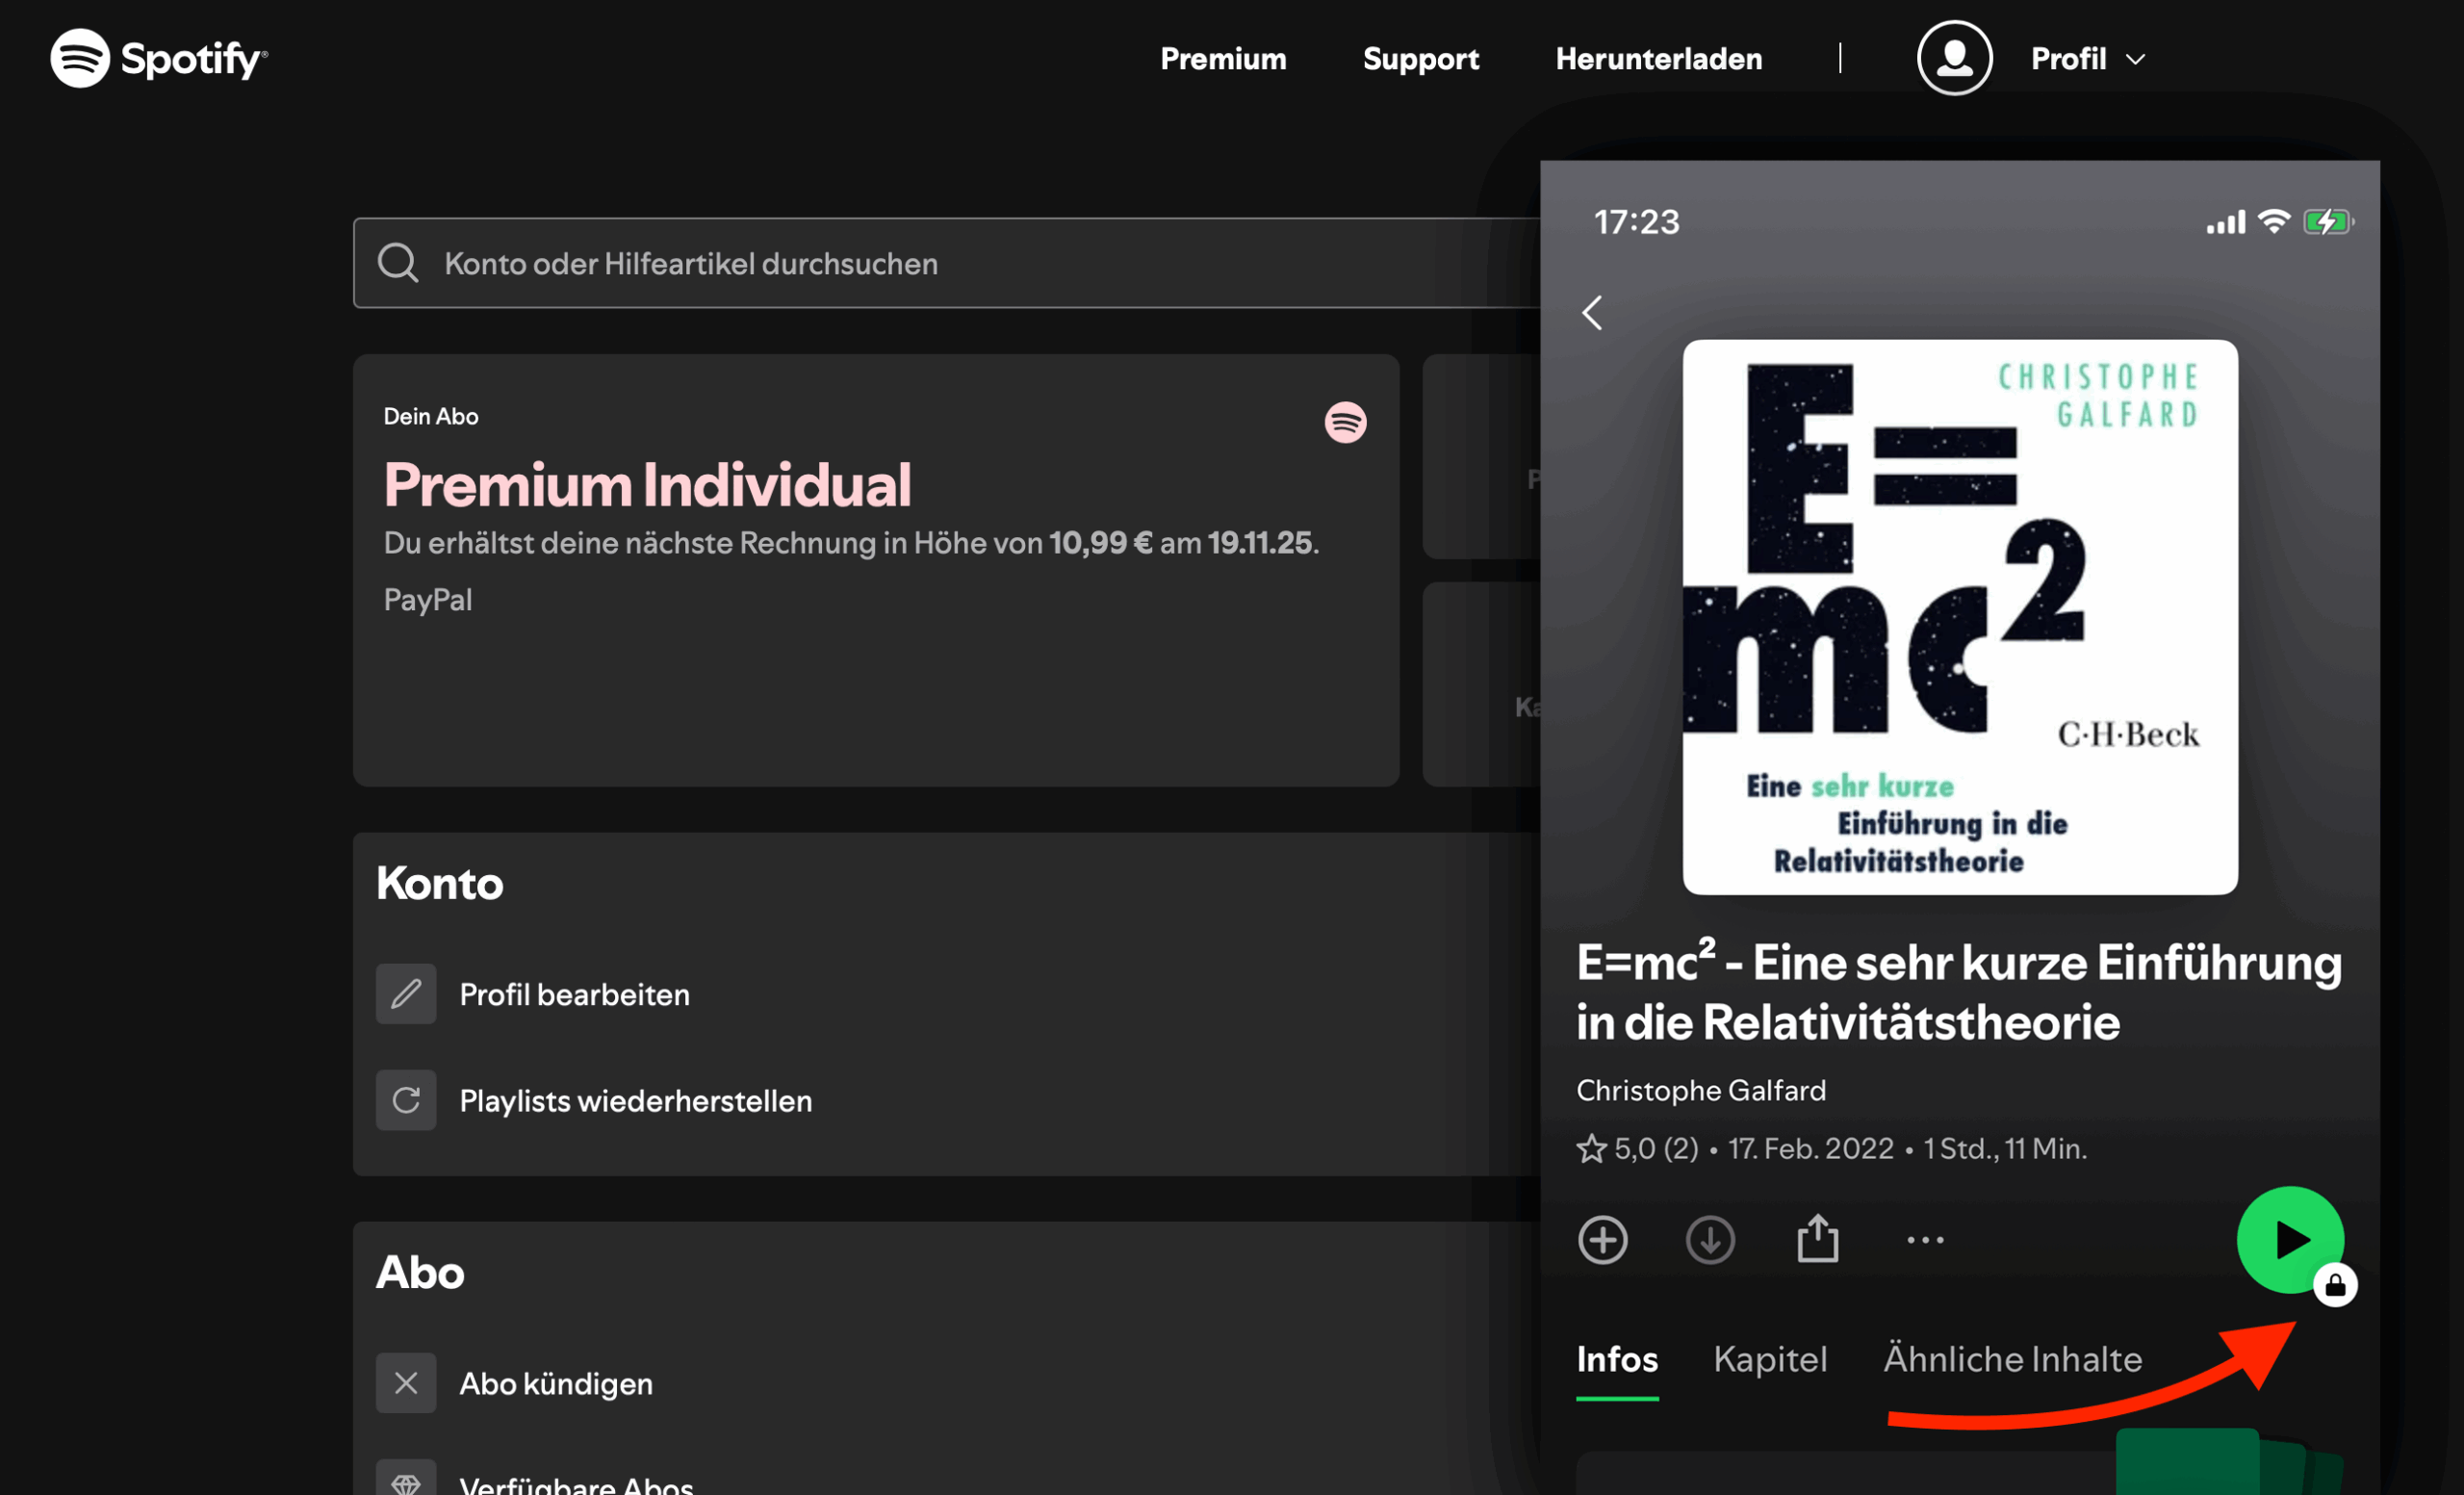Image resolution: width=2464 pixels, height=1495 pixels.
Task: Open the Support navigation link
Action: pos(1420,59)
